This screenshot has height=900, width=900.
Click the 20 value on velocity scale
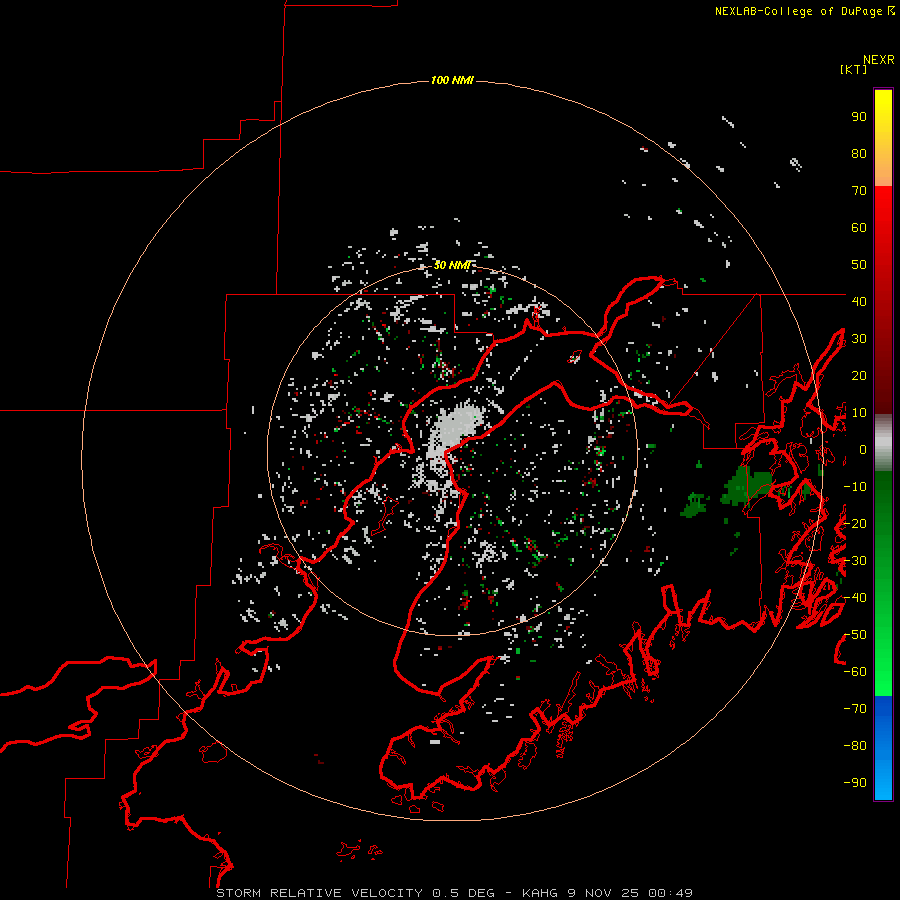(859, 375)
